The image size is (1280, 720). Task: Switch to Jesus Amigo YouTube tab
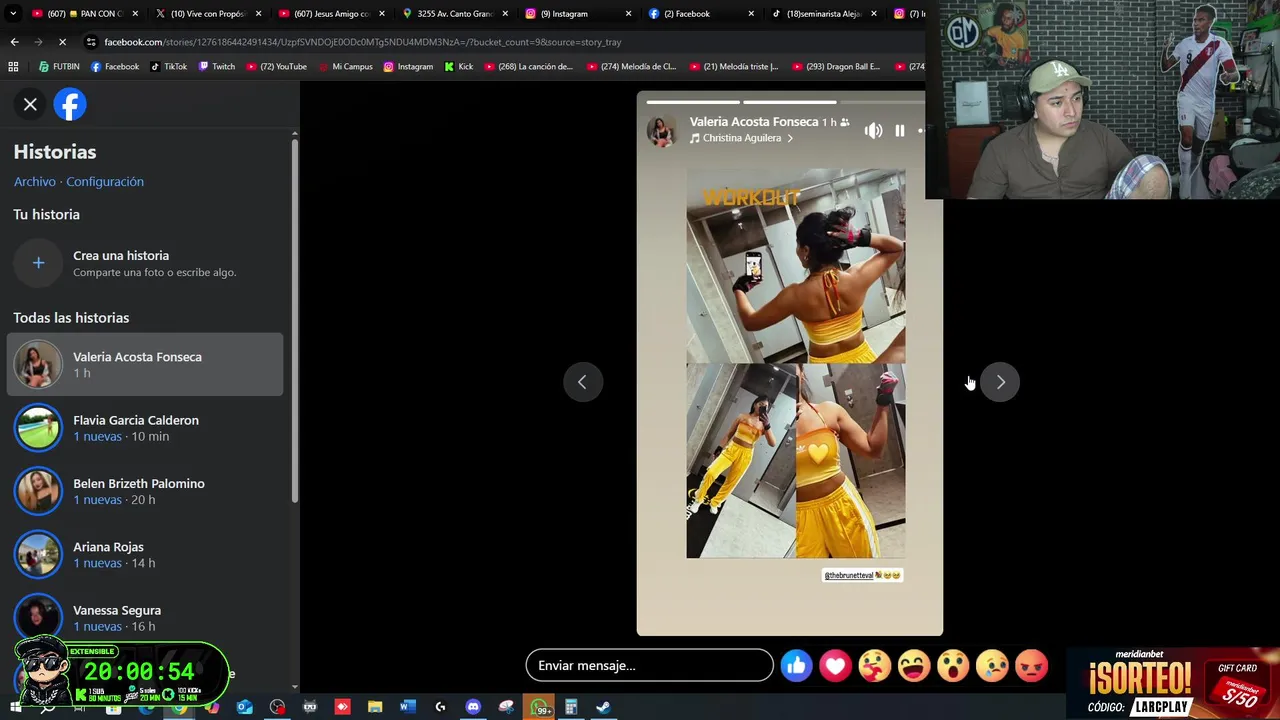coord(331,14)
